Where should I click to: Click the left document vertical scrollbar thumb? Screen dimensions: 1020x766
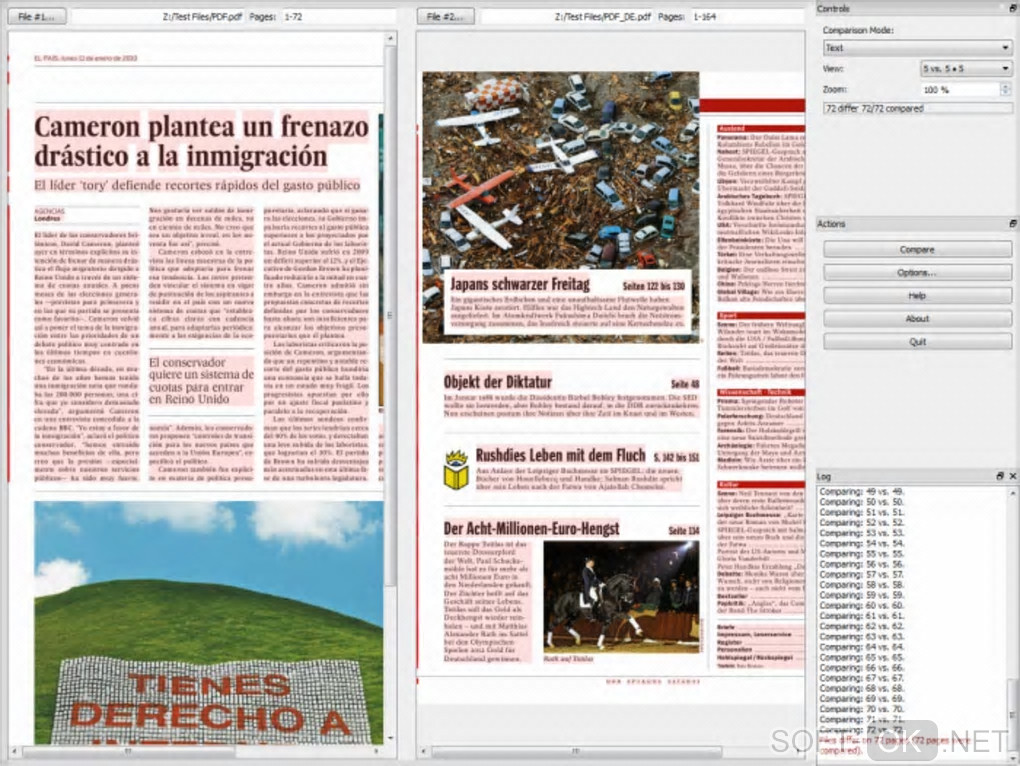click(390, 315)
